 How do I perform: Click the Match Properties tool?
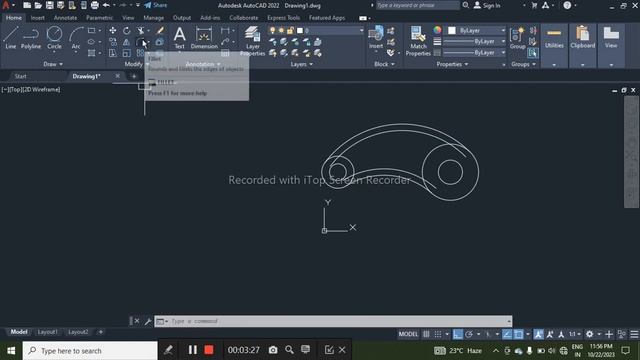coord(418,41)
